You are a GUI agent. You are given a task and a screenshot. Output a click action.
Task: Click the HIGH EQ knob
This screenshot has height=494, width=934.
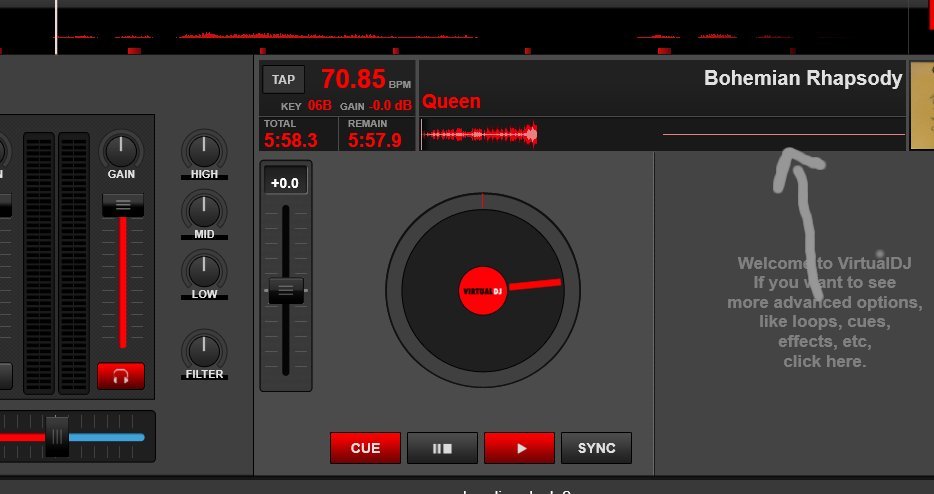pyautogui.click(x=204, y=150)
